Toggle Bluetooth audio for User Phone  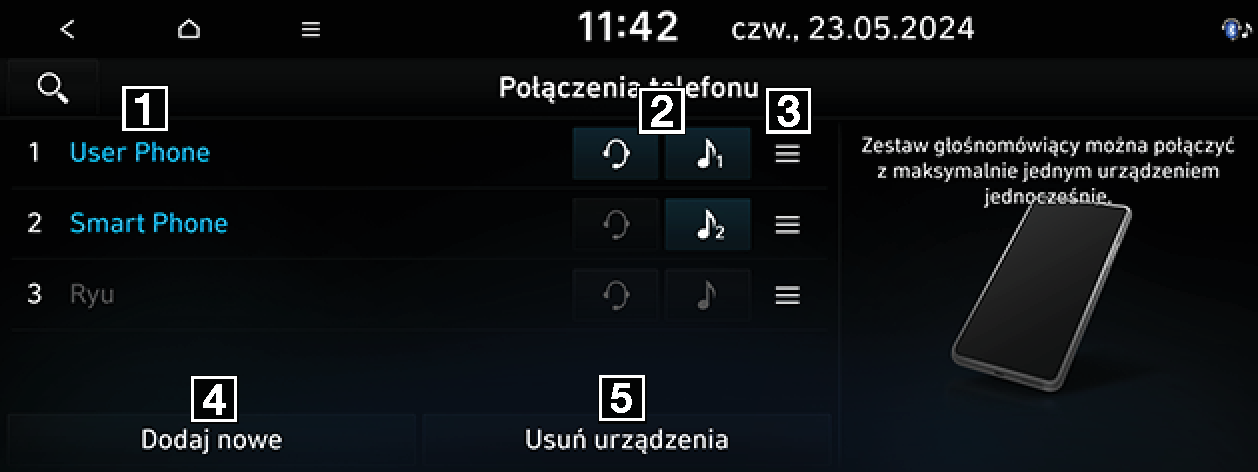[x=708, y=154]
